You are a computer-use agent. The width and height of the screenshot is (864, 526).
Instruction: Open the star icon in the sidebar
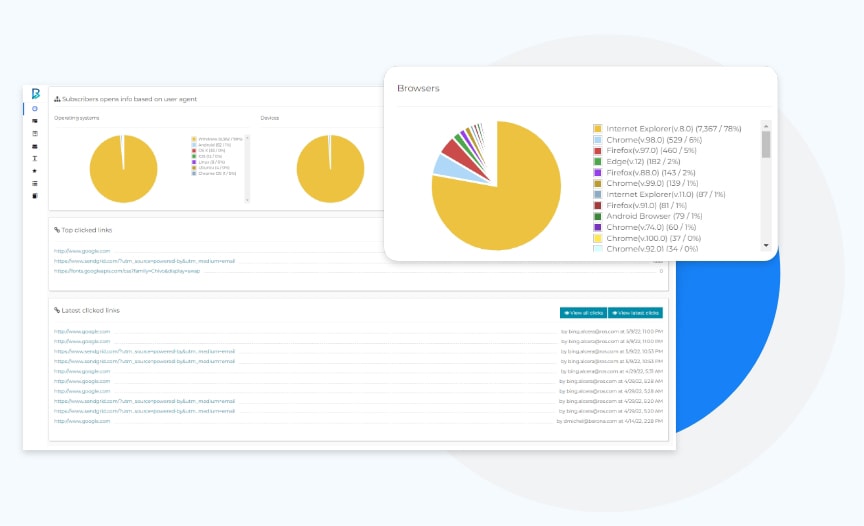(x=35, y=171)
